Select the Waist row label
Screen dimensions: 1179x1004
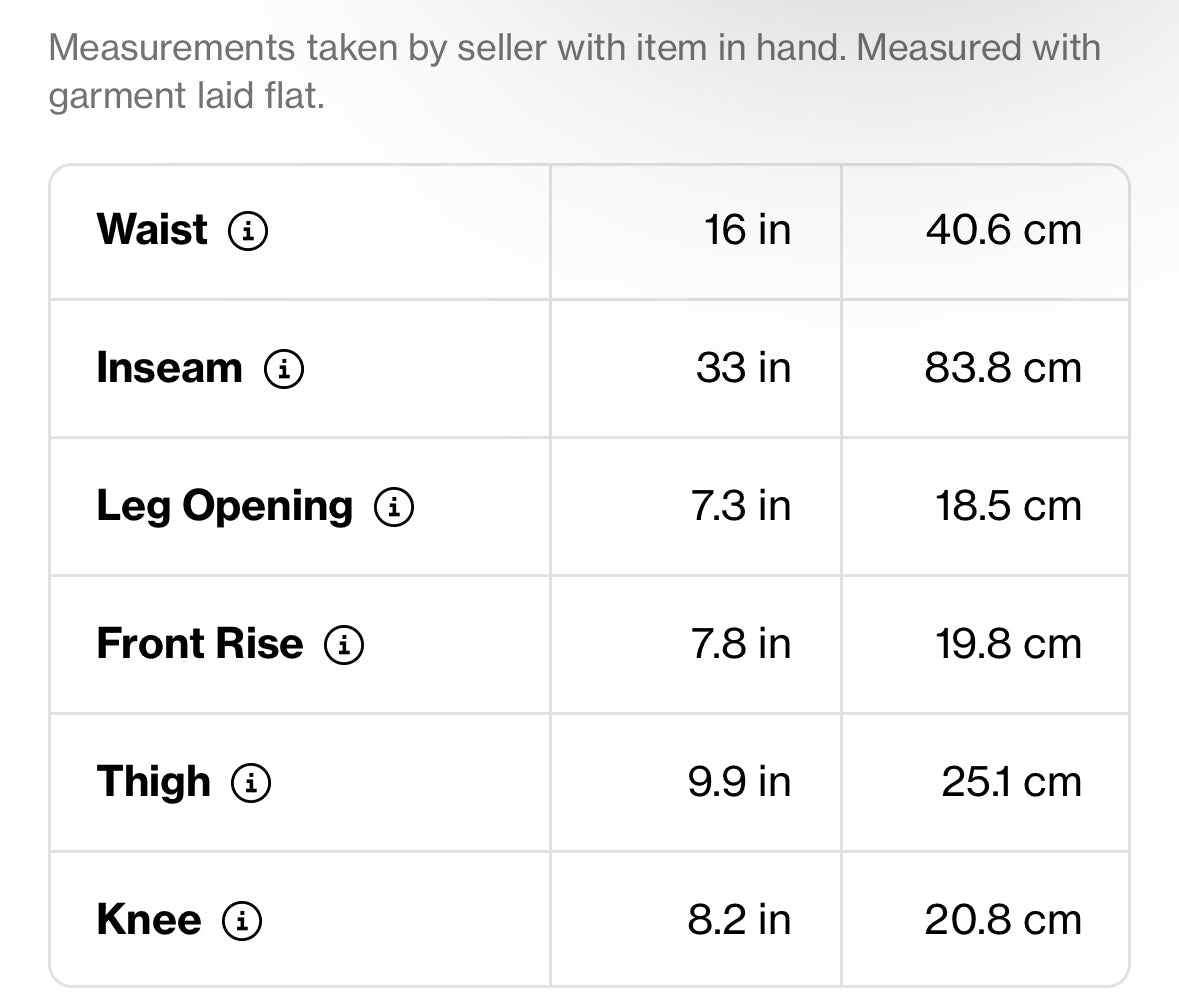click(x=152, y=229)
